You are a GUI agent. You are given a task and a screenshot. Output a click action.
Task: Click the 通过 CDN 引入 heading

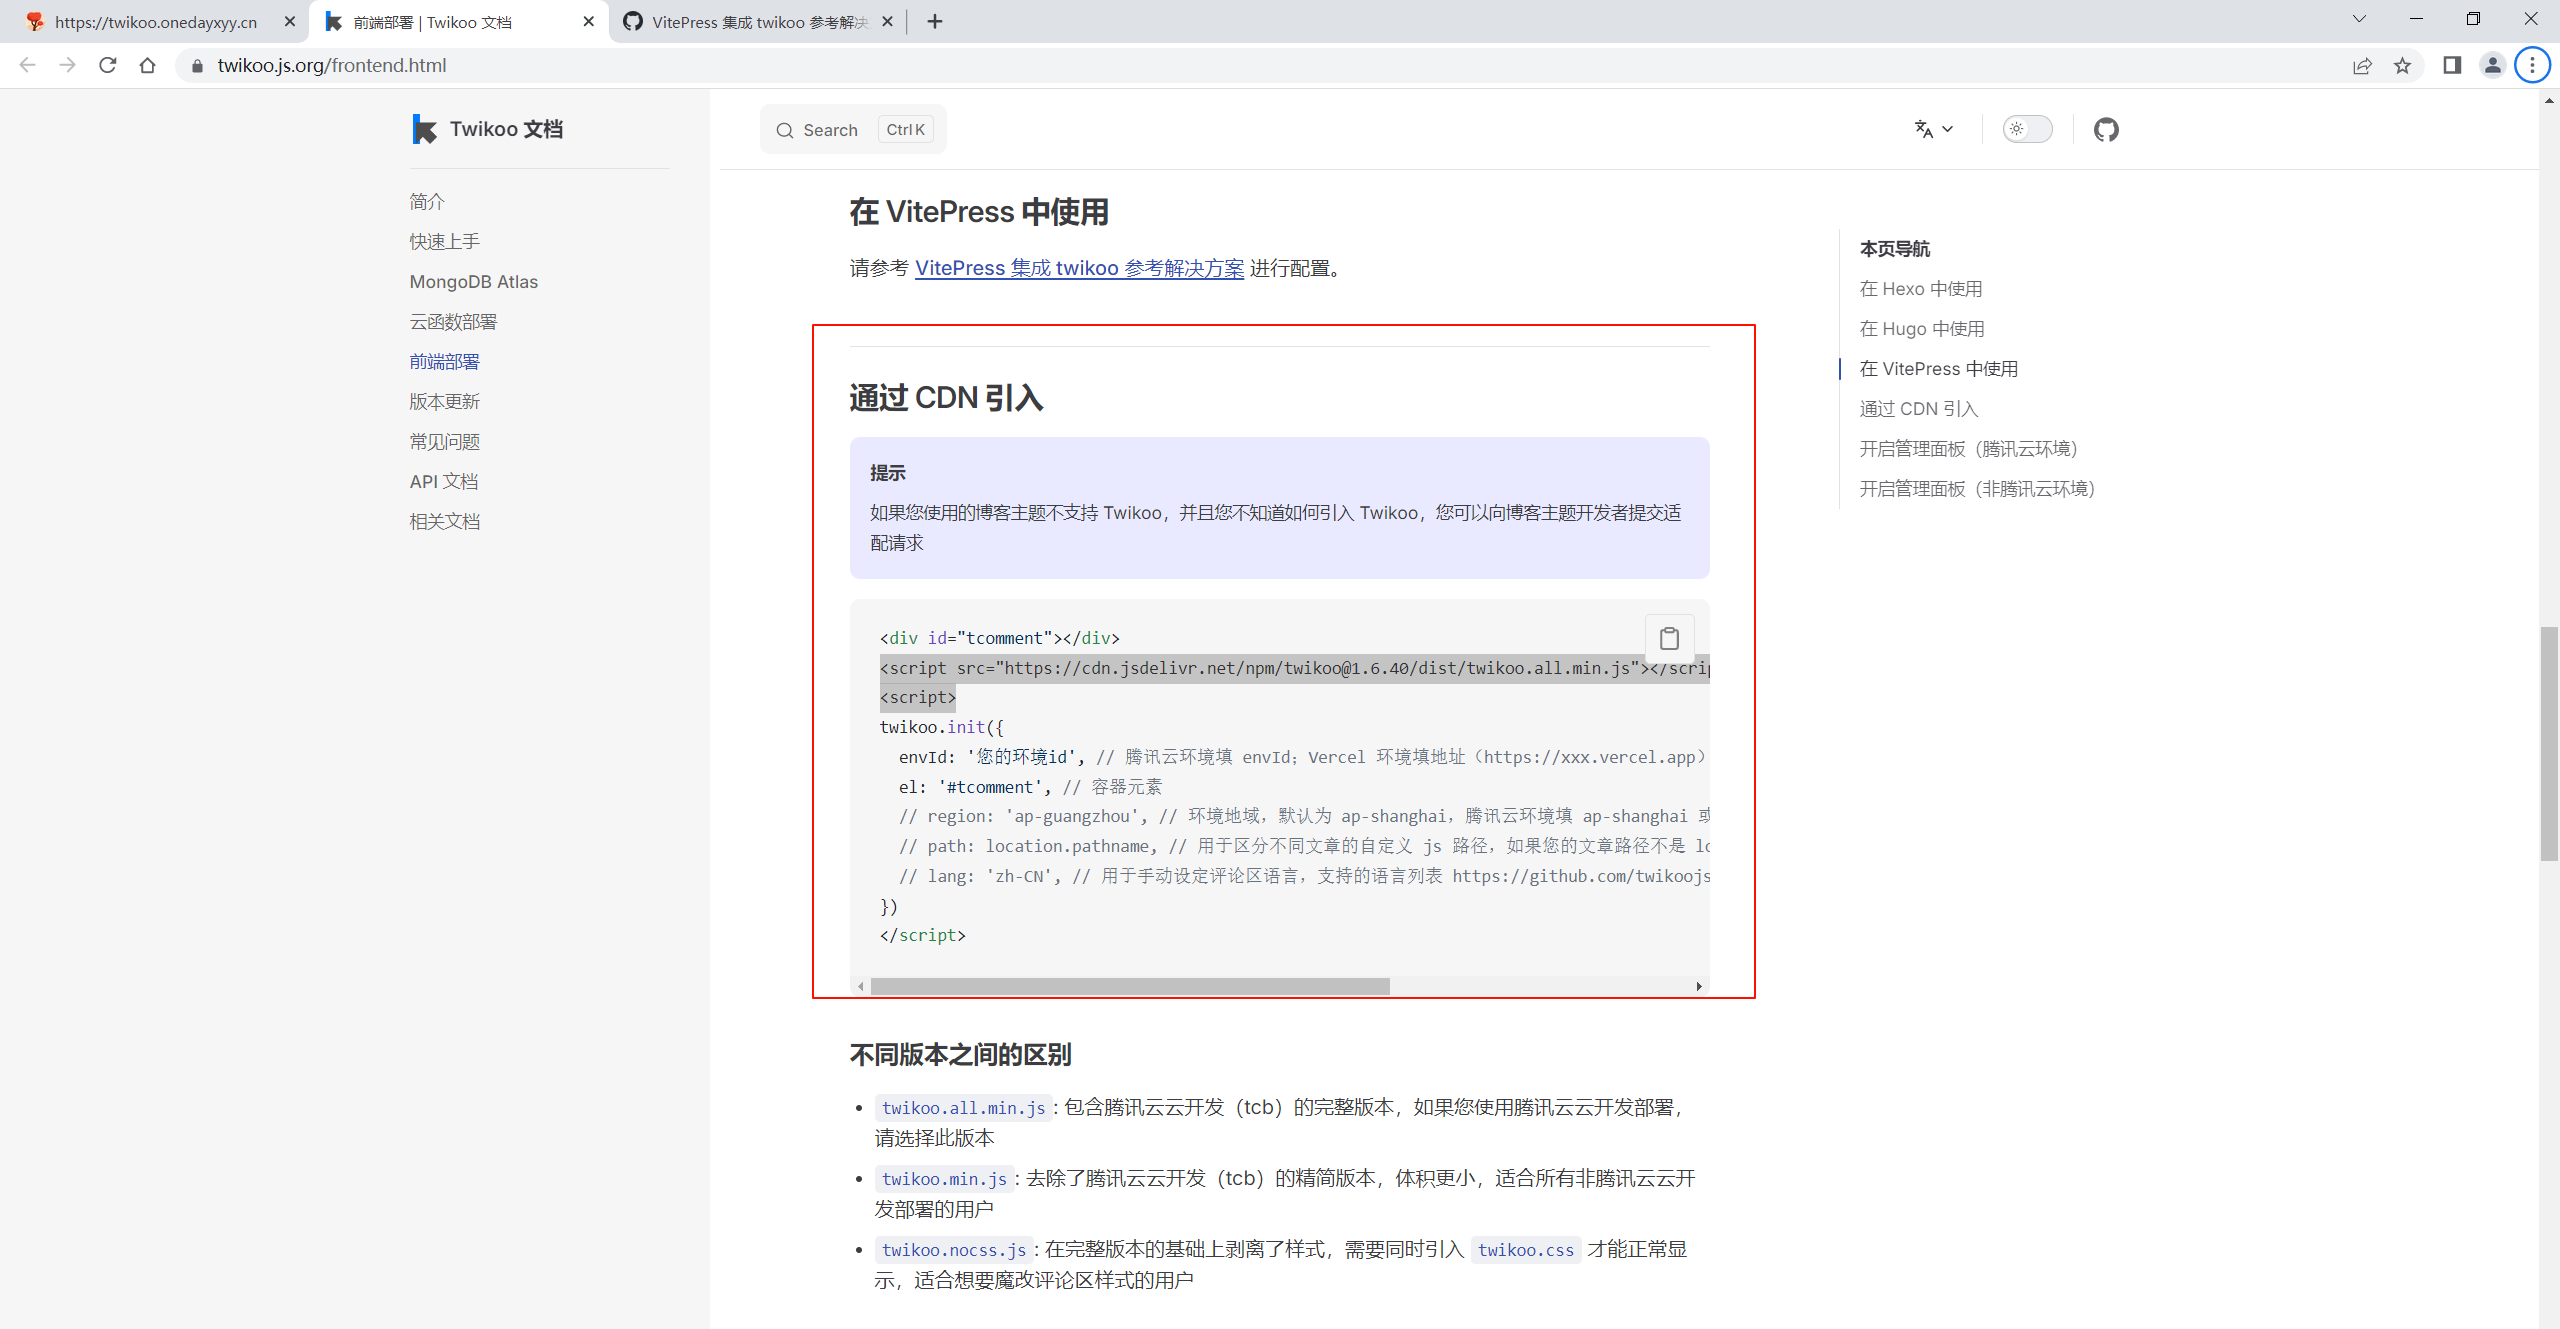[x=946, y=398]
